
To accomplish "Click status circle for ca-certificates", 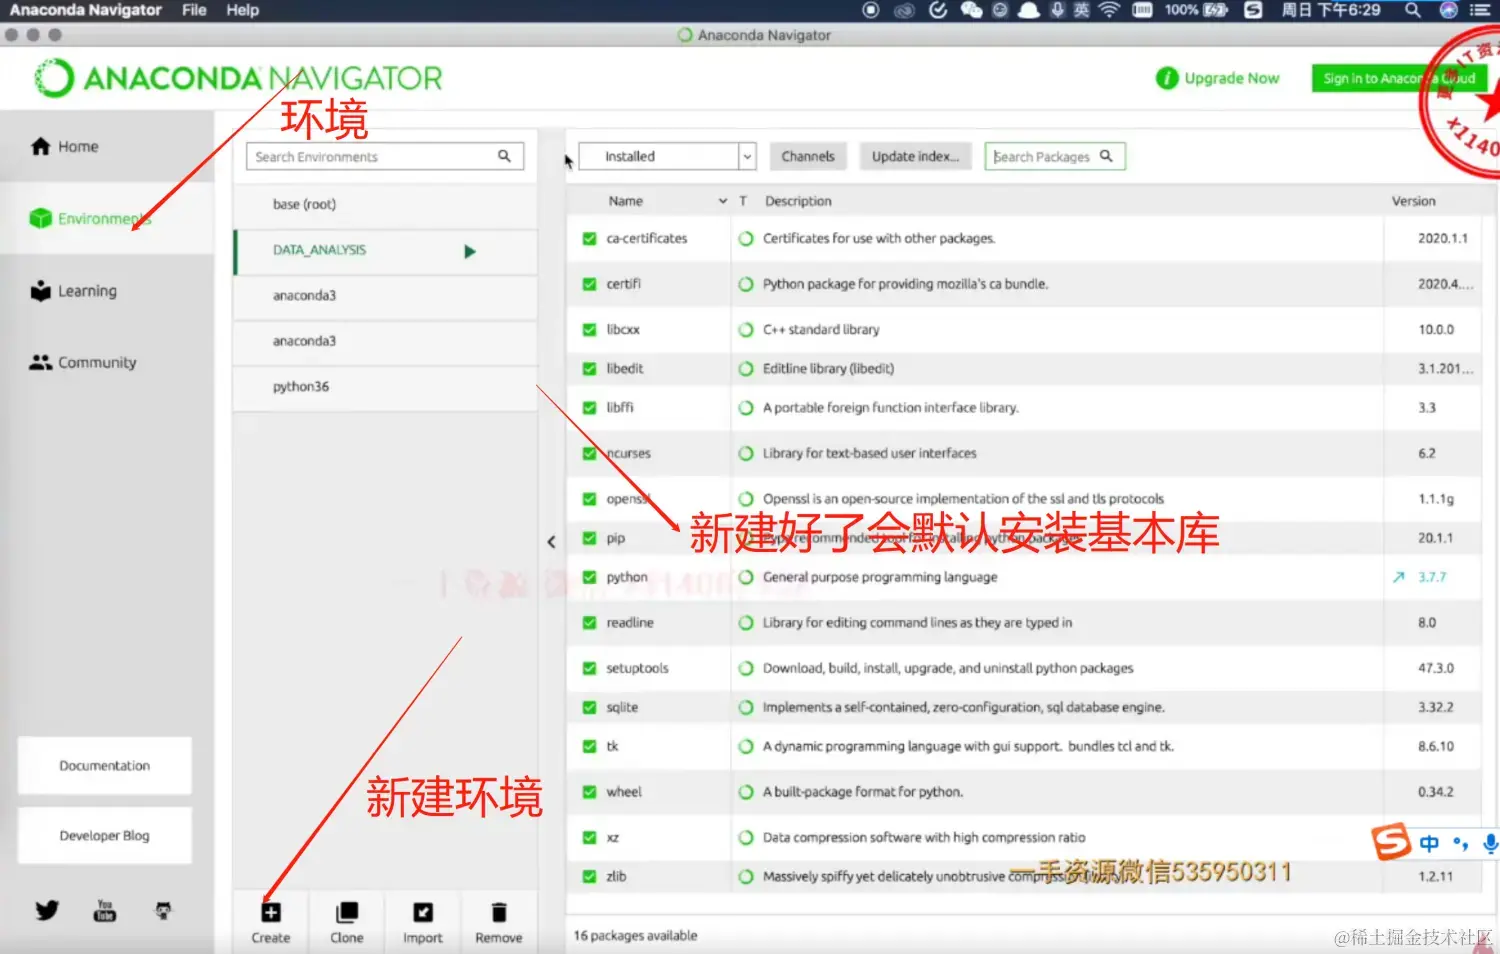I will [746, 239].
